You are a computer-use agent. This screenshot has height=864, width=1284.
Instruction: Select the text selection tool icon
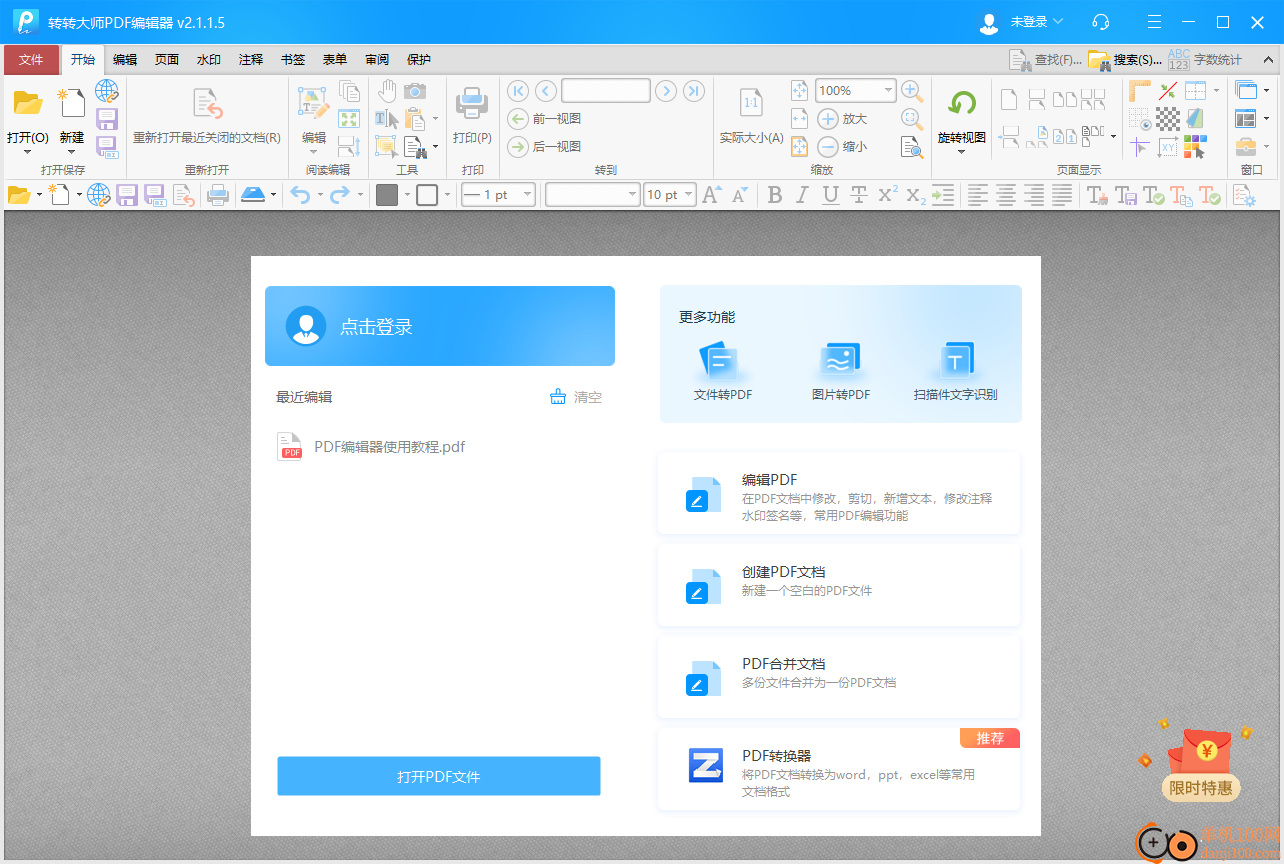tap(387, 119)
